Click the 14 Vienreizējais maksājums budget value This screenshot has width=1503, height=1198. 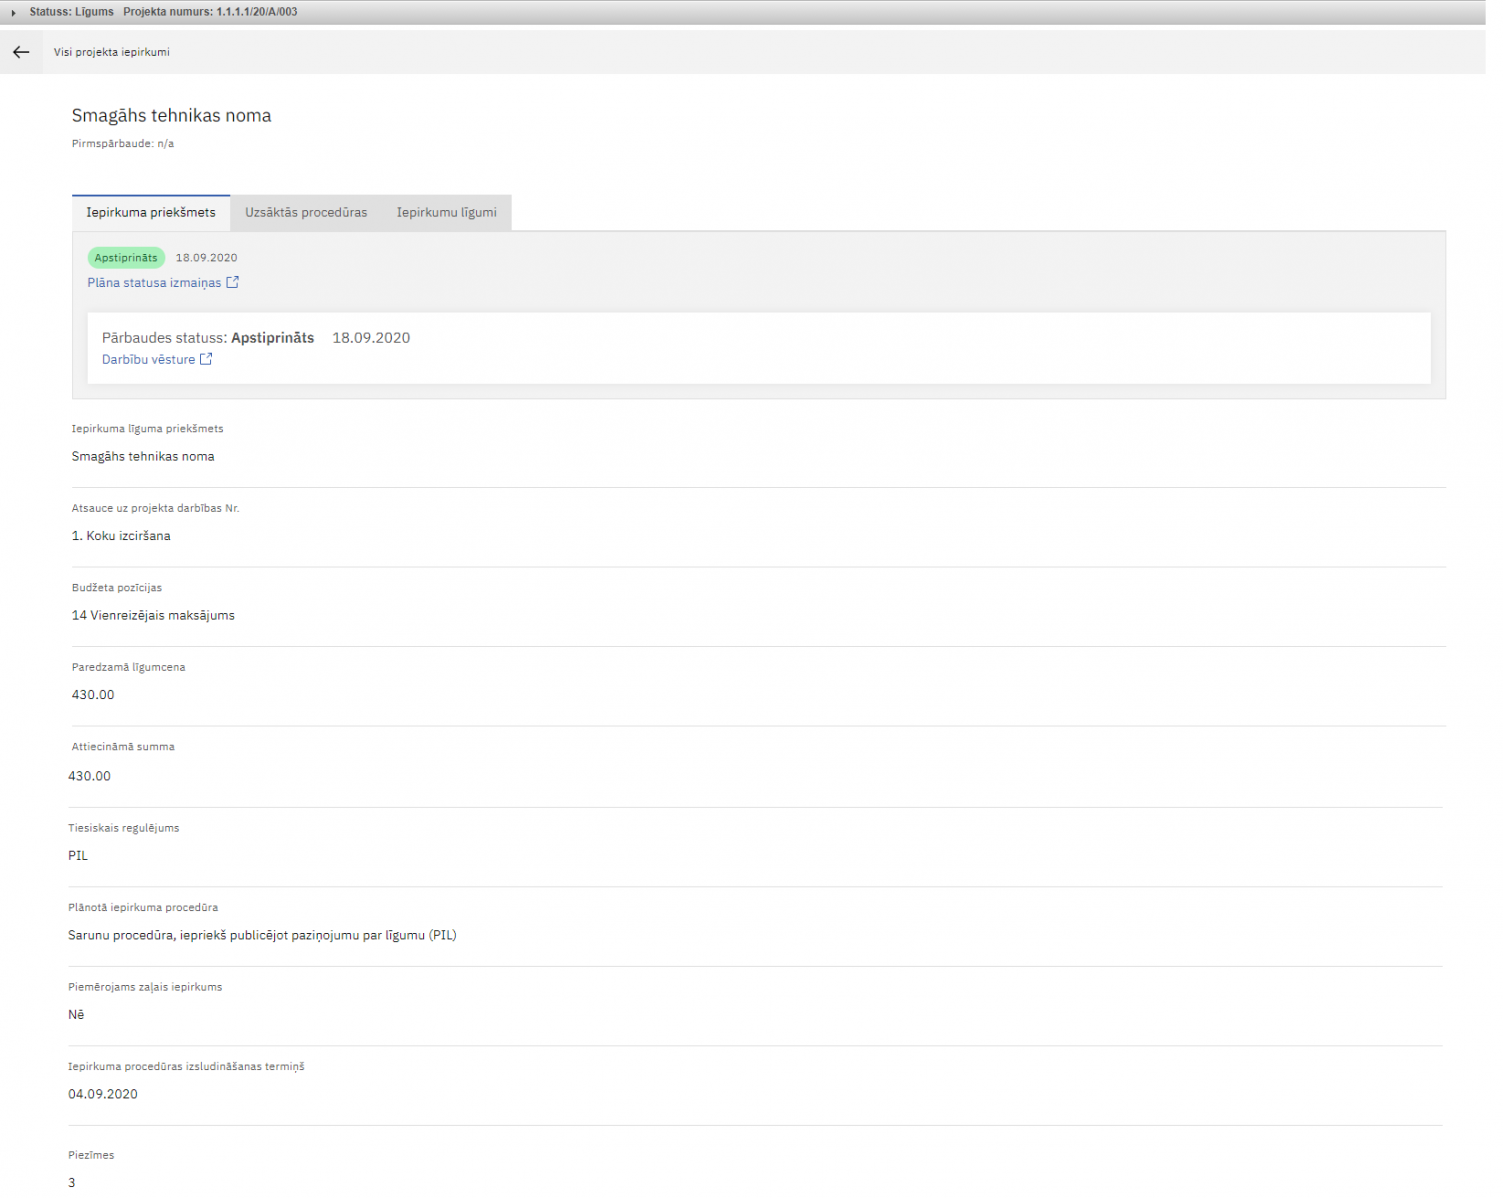[153, 615]
